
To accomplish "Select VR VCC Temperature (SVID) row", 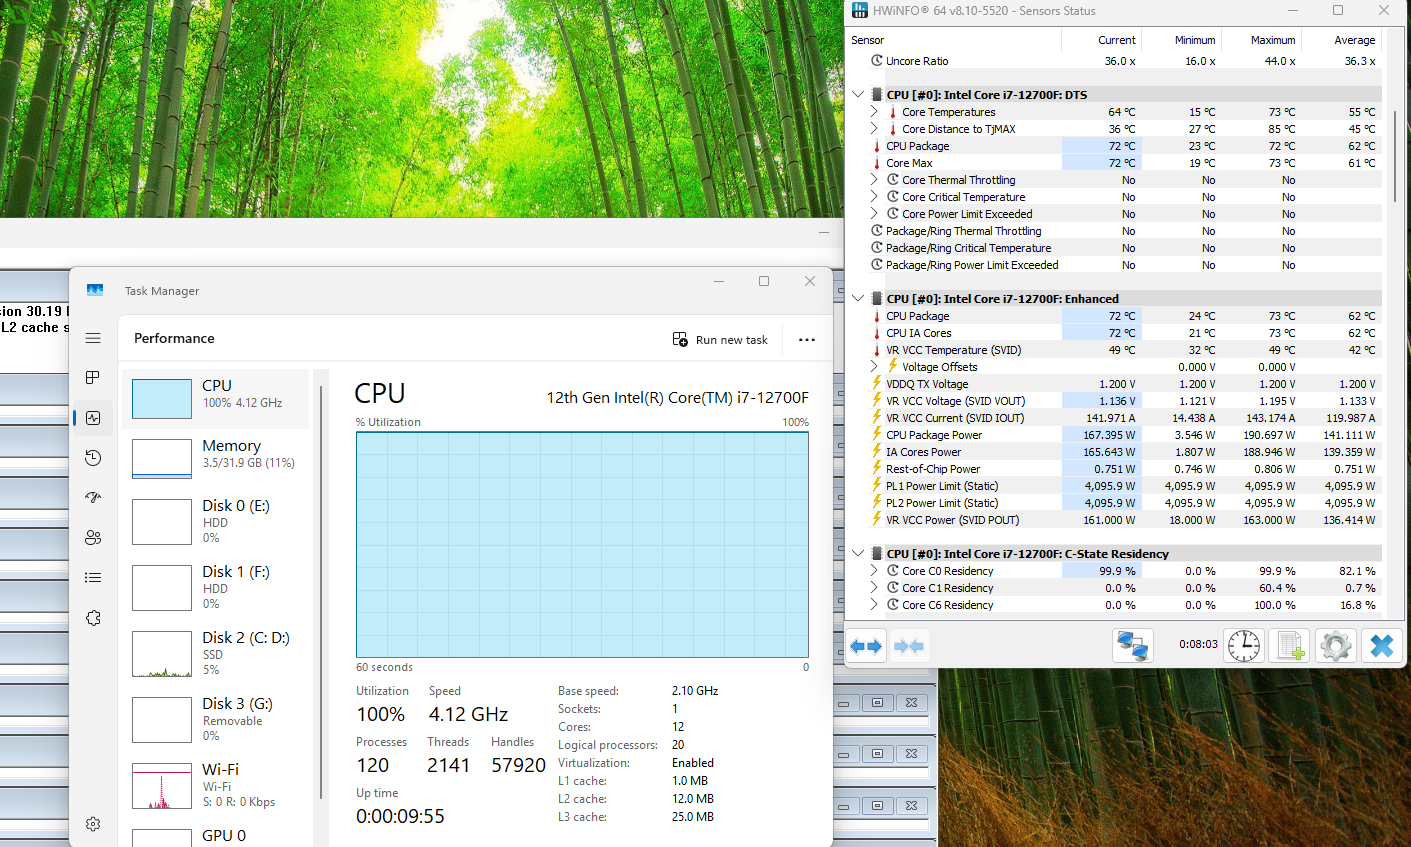I will tap(1114, 350).
